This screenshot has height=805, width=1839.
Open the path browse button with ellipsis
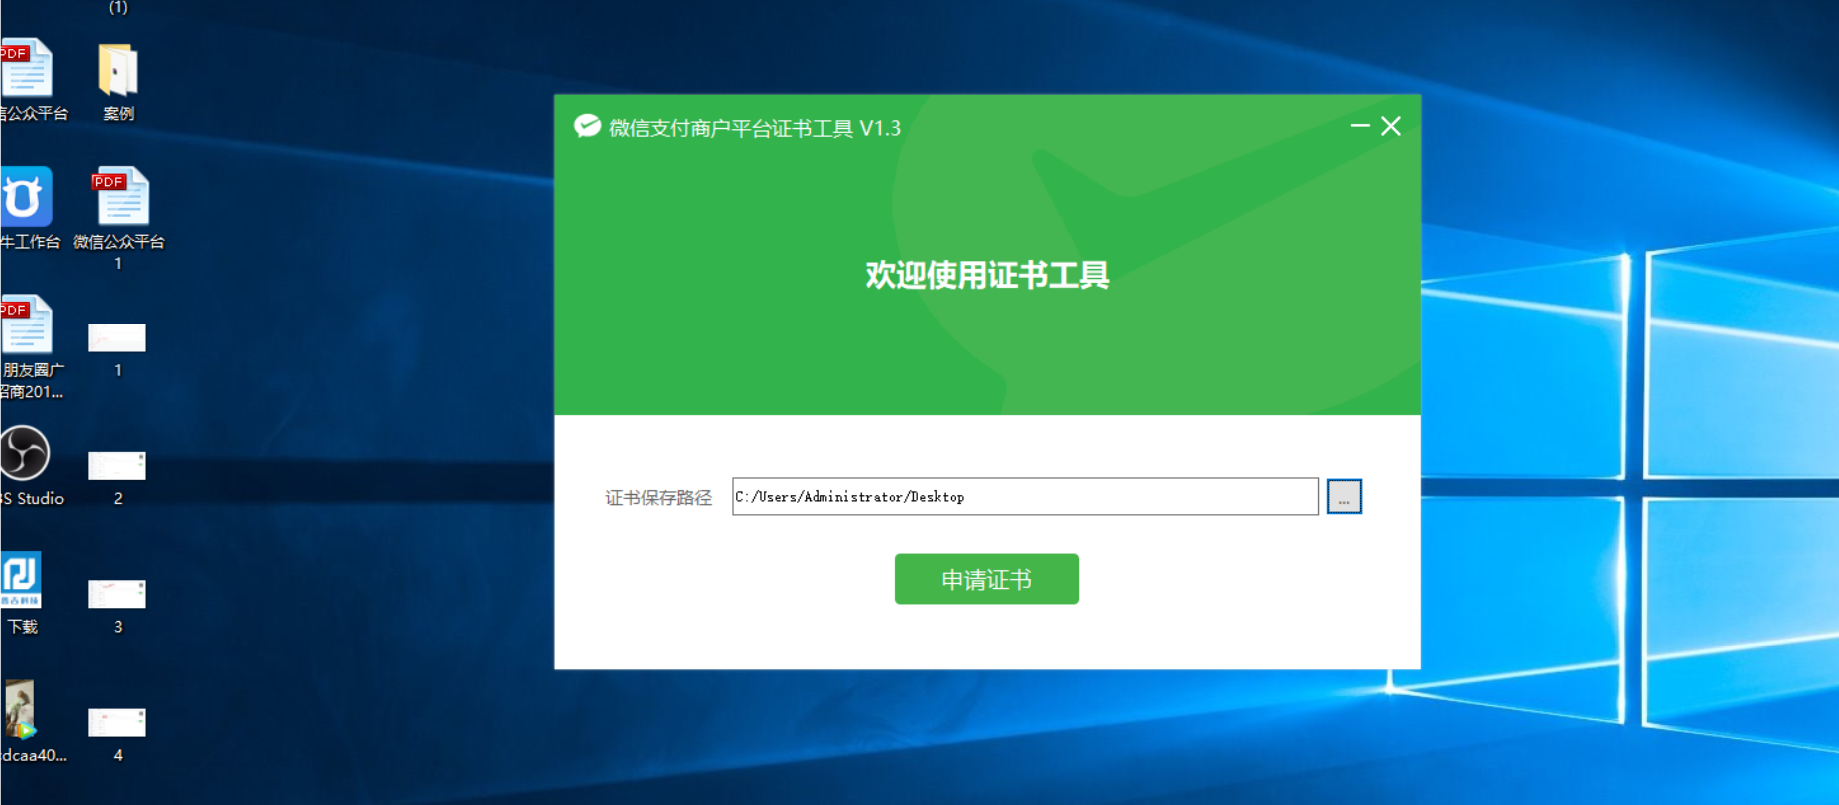[1344, 496]
